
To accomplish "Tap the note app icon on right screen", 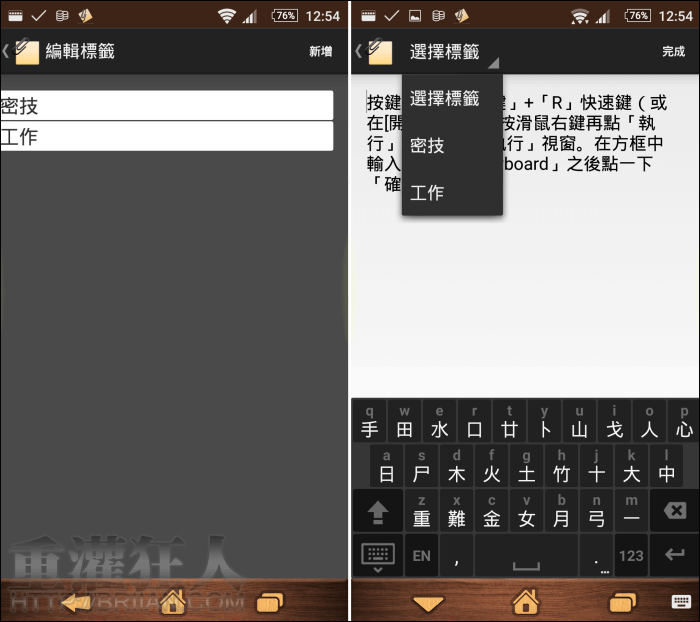I will coord(380,51).
